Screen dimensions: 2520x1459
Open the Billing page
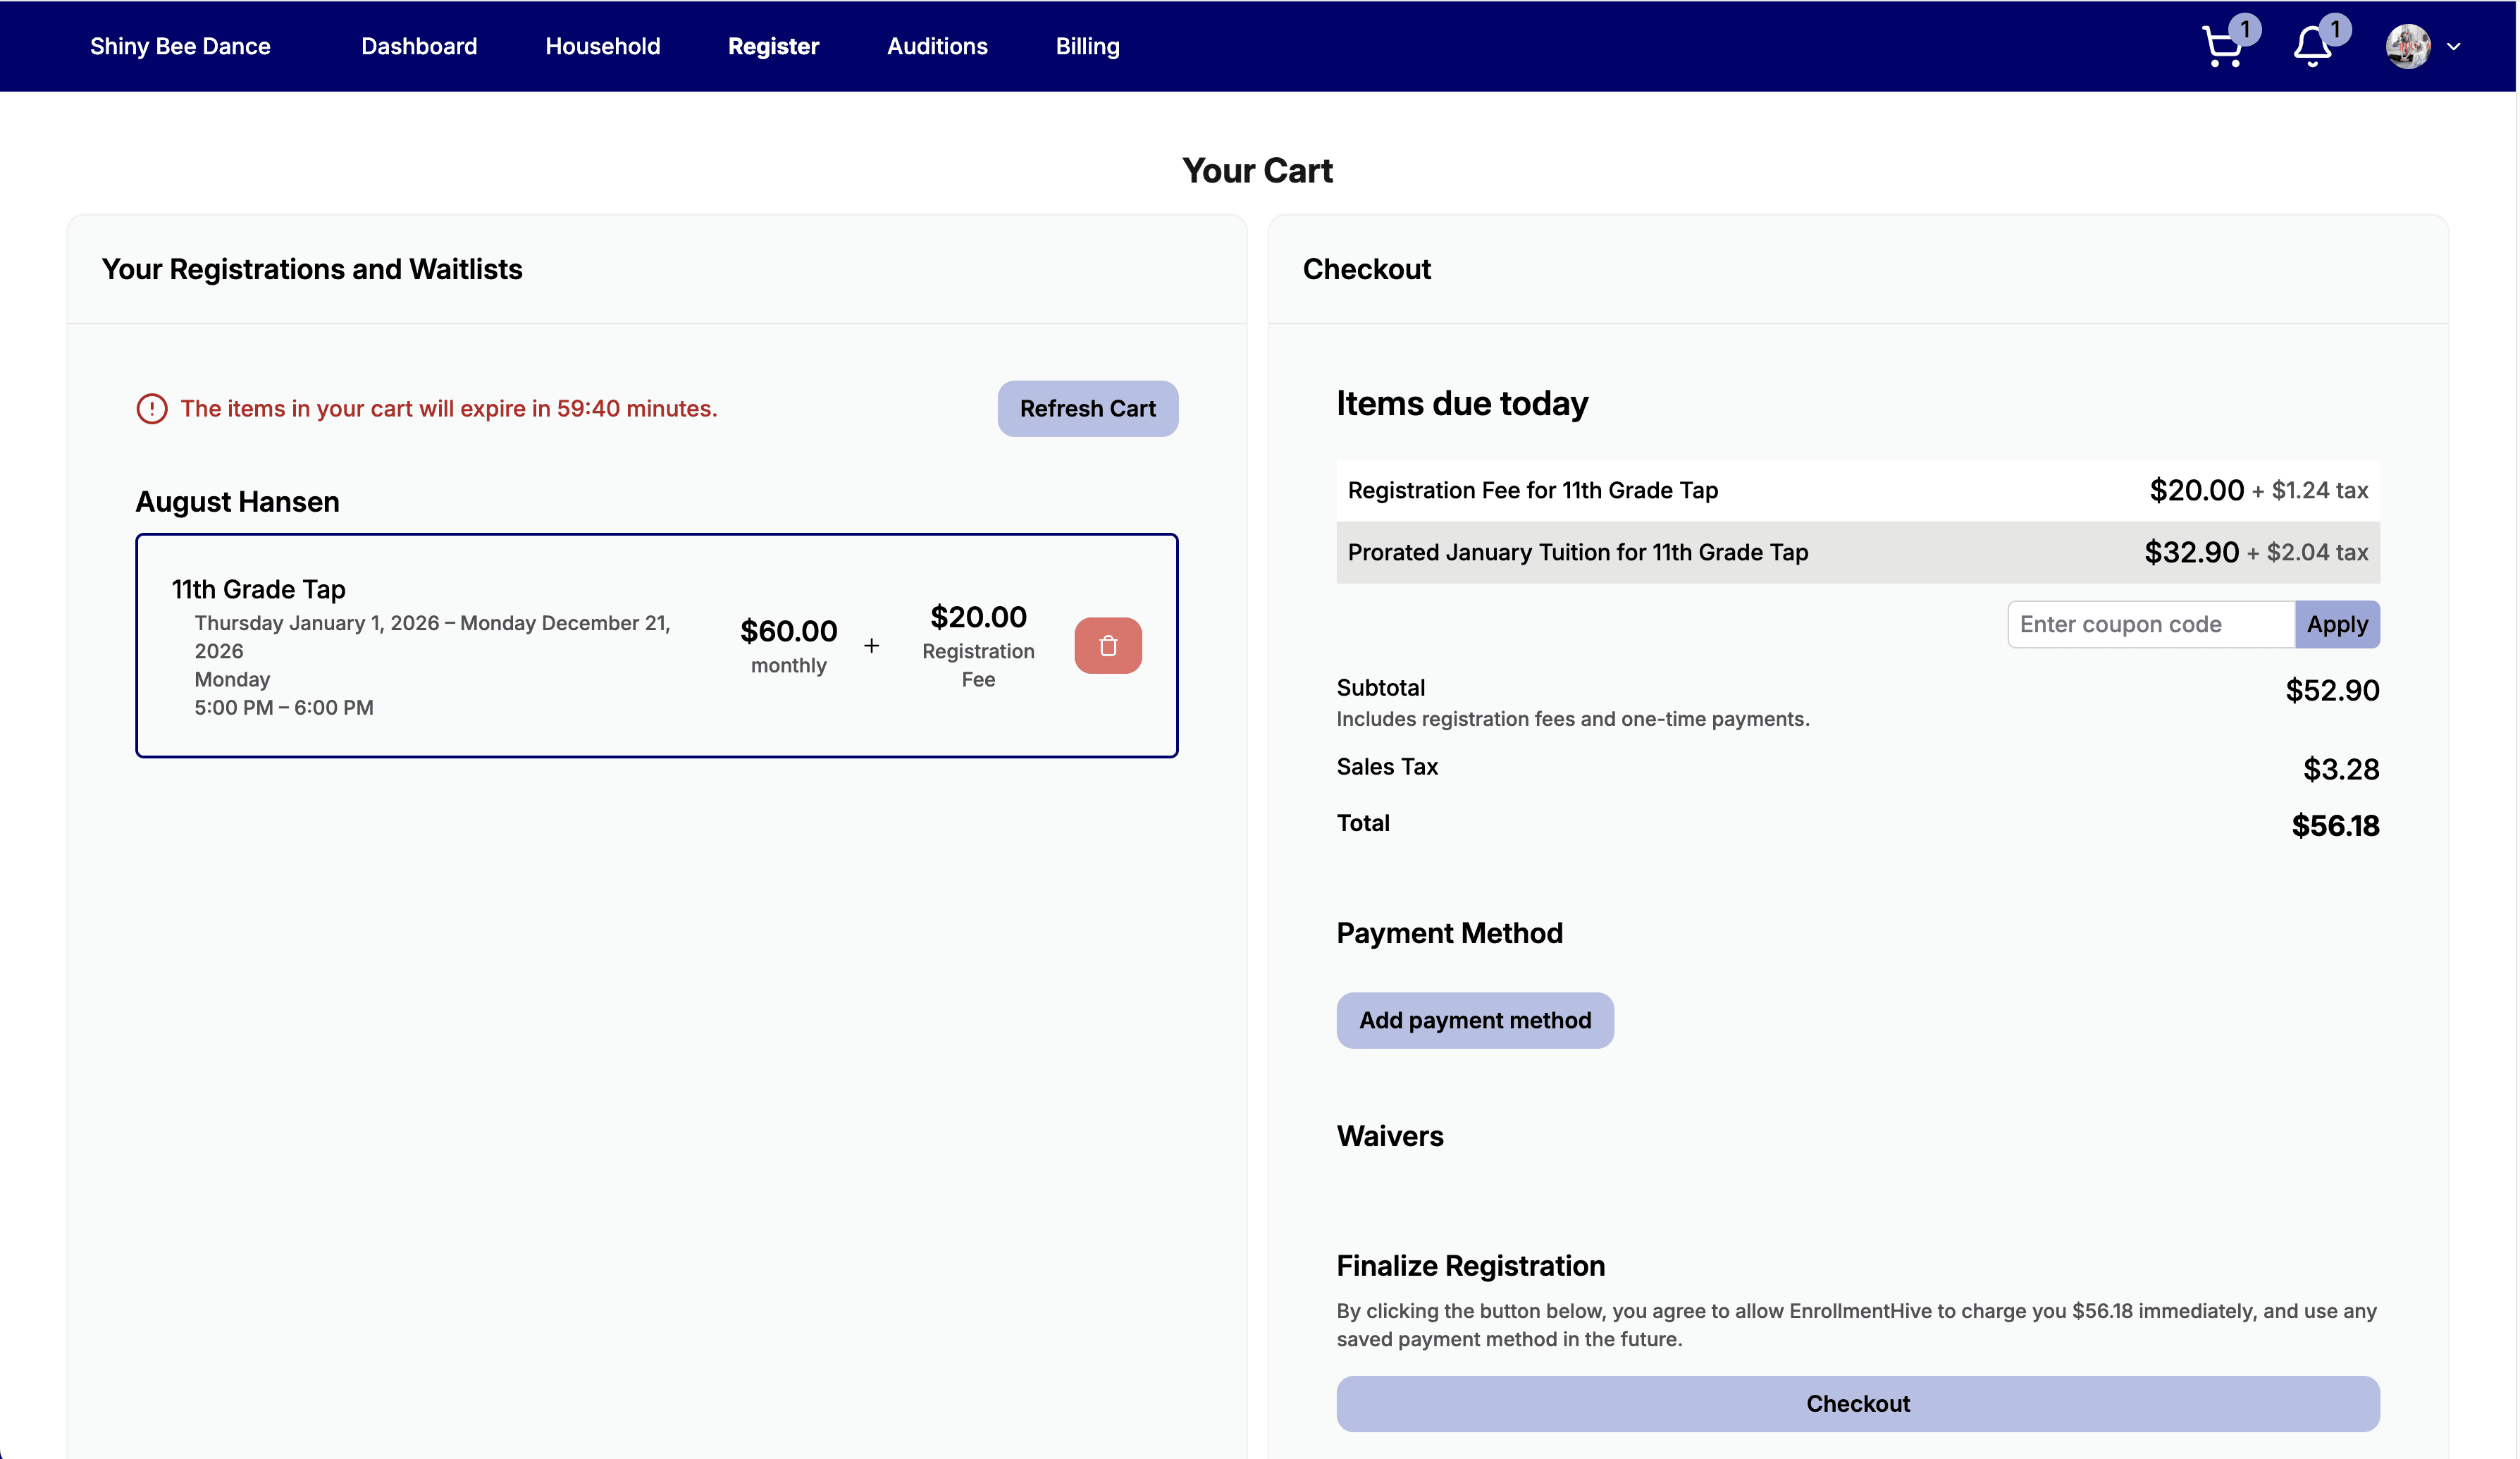(1087, 46)
